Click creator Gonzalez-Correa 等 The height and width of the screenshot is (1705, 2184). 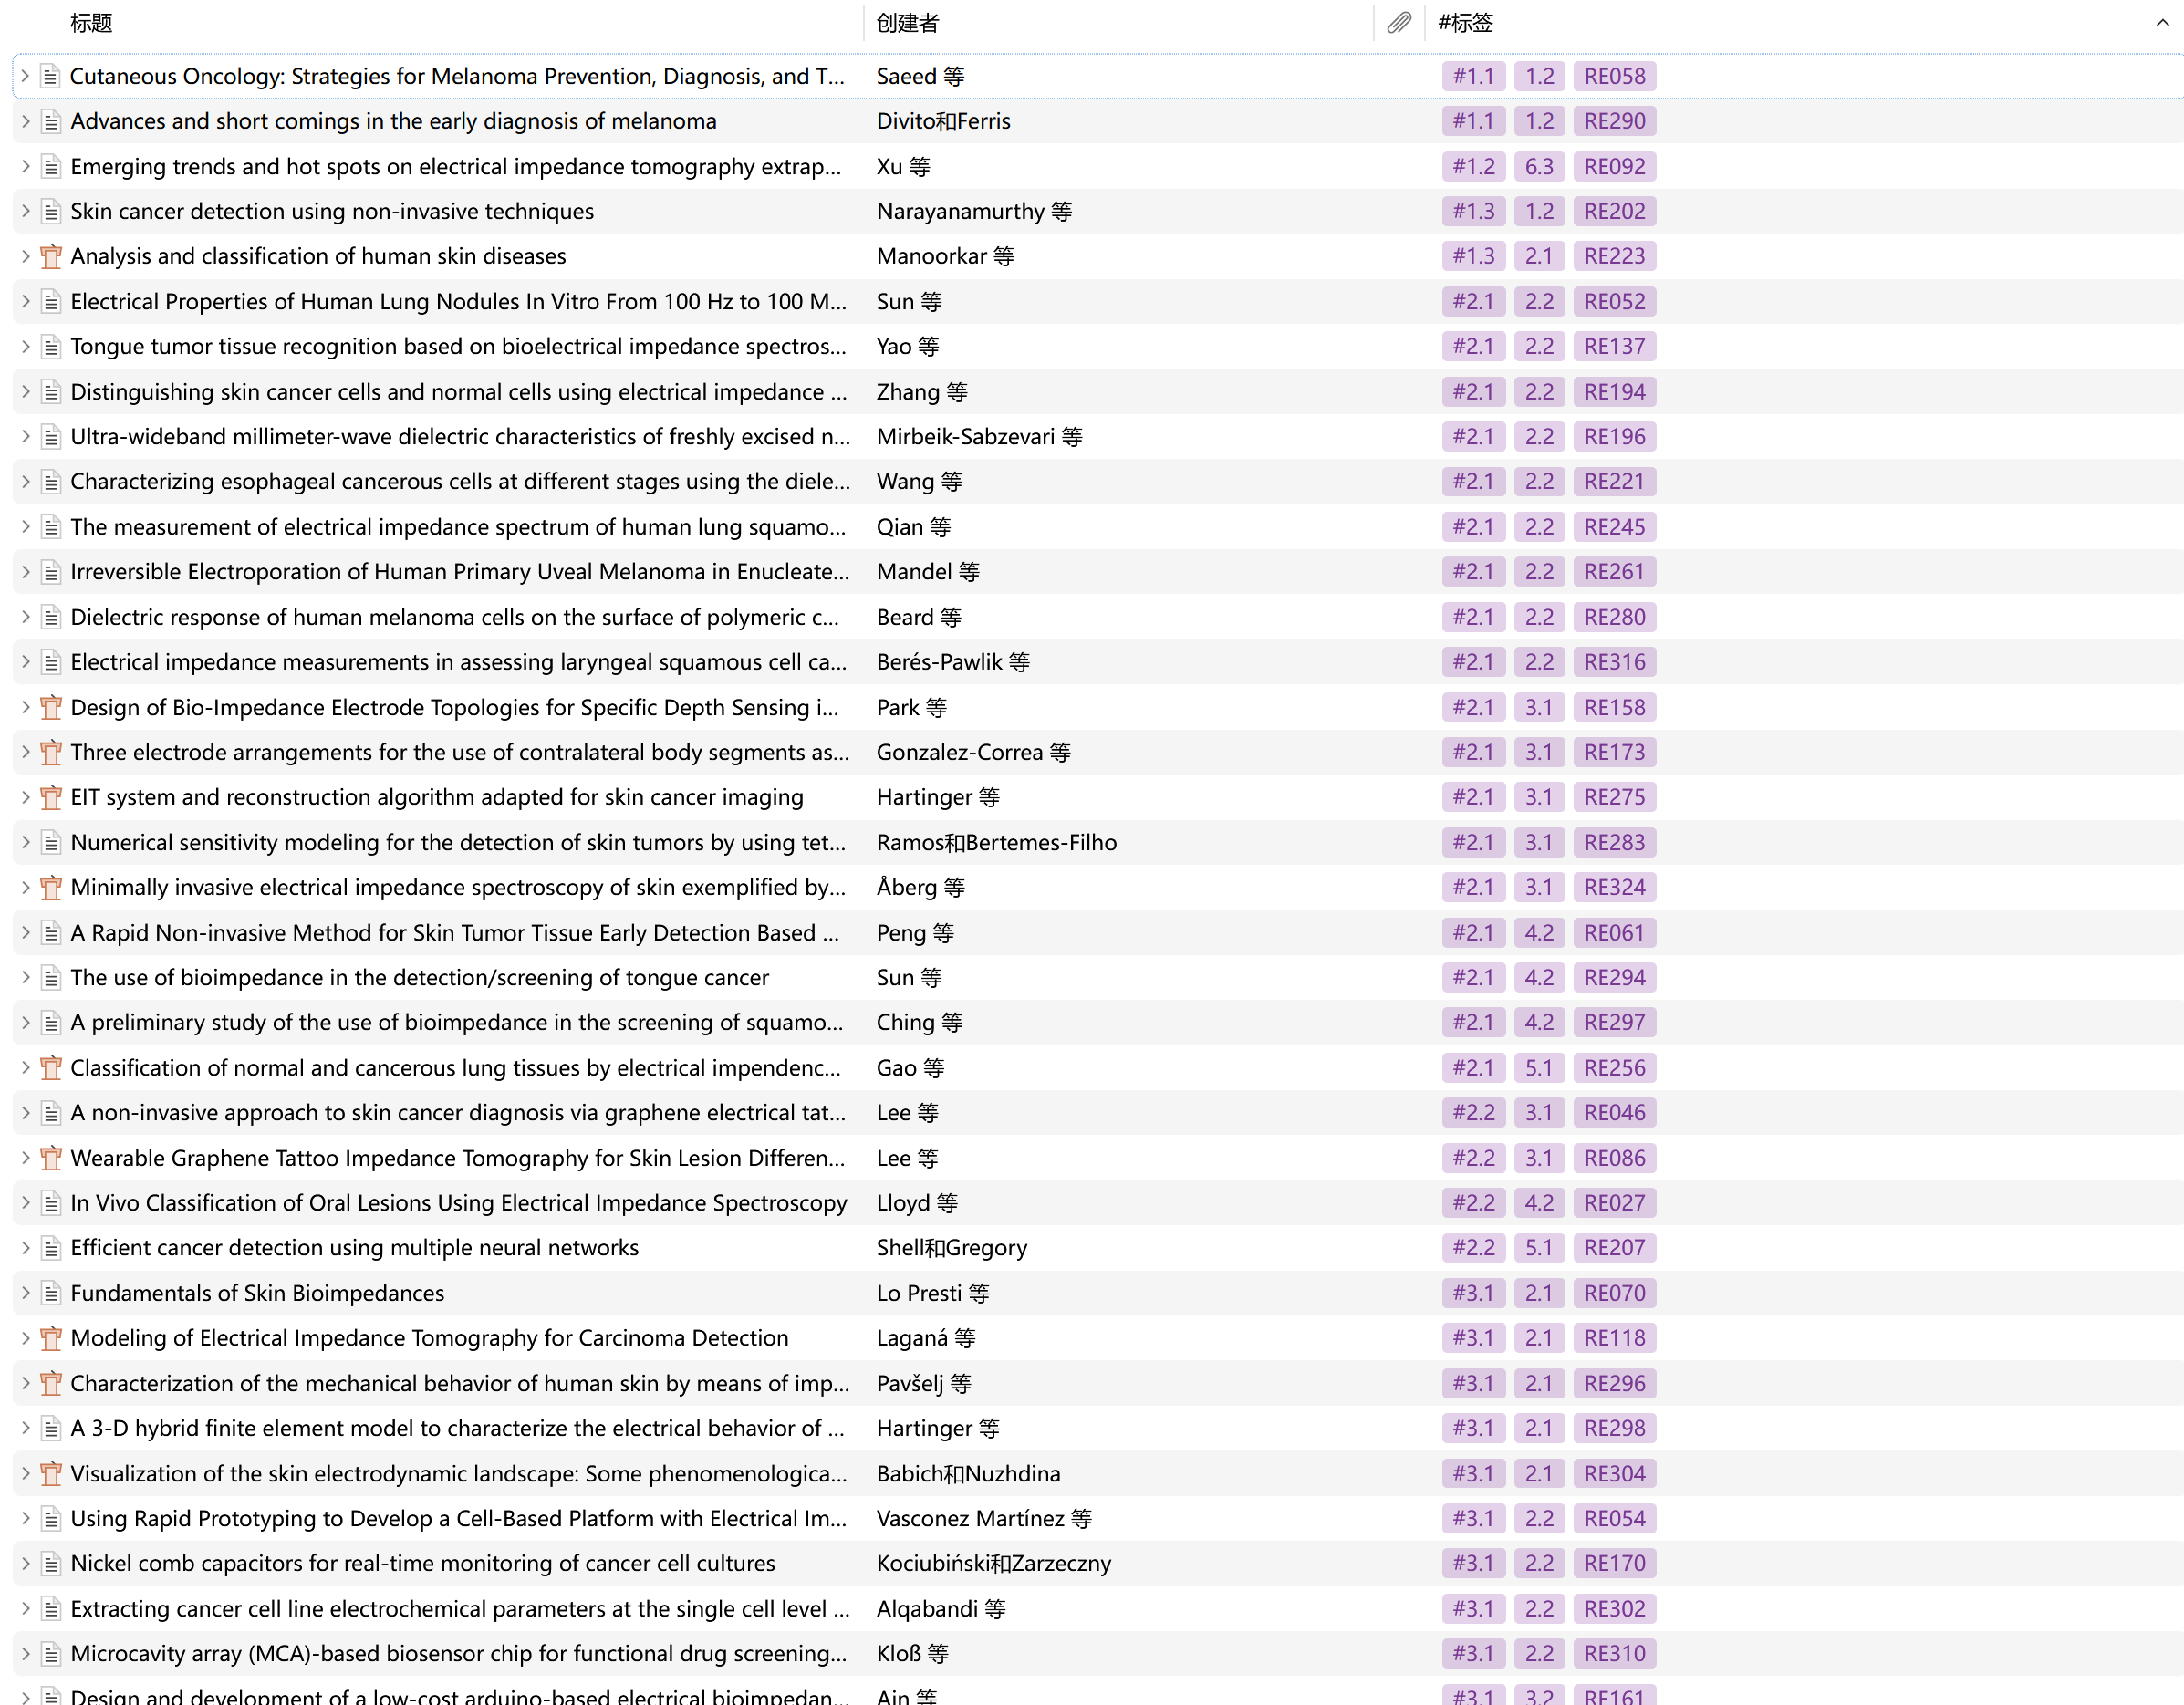973,752
